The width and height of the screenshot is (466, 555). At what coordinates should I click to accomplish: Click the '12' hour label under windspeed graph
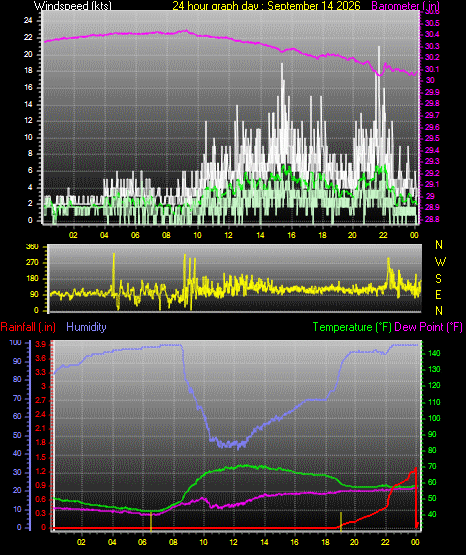[x=229, y=235]
